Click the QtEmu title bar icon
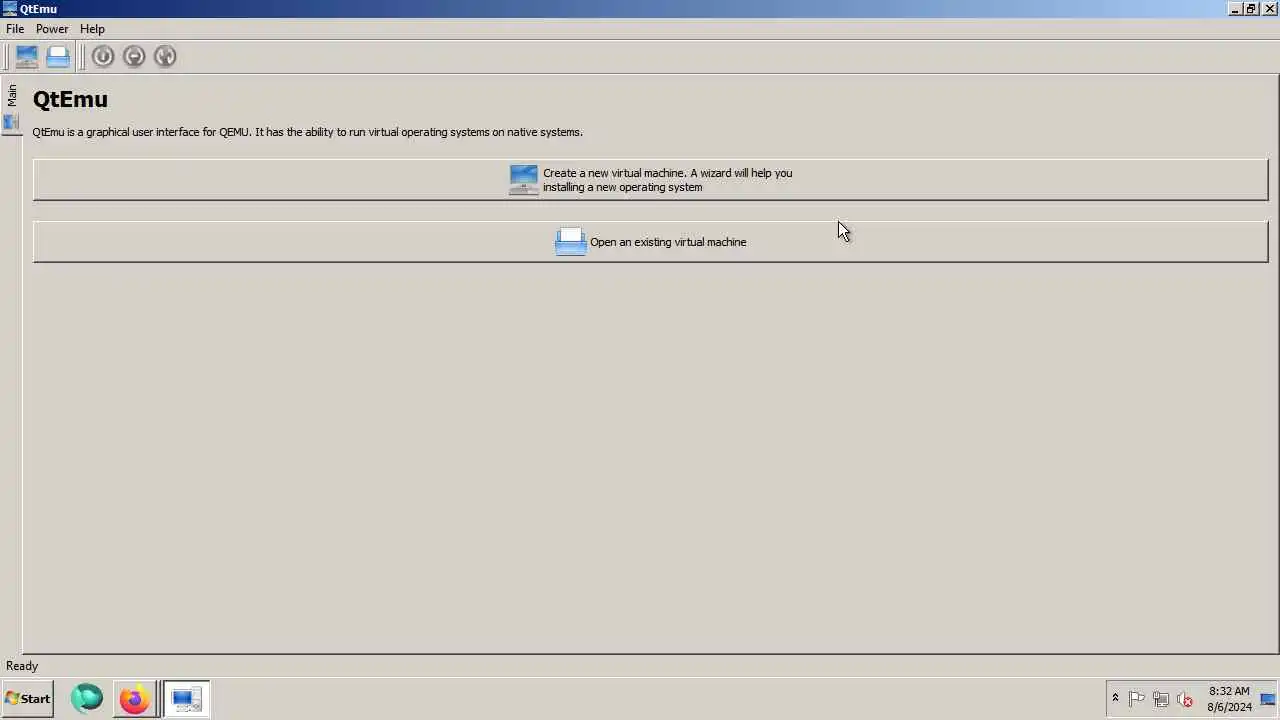This screenshot has height=720, width=1280. [x=10, y=9]
